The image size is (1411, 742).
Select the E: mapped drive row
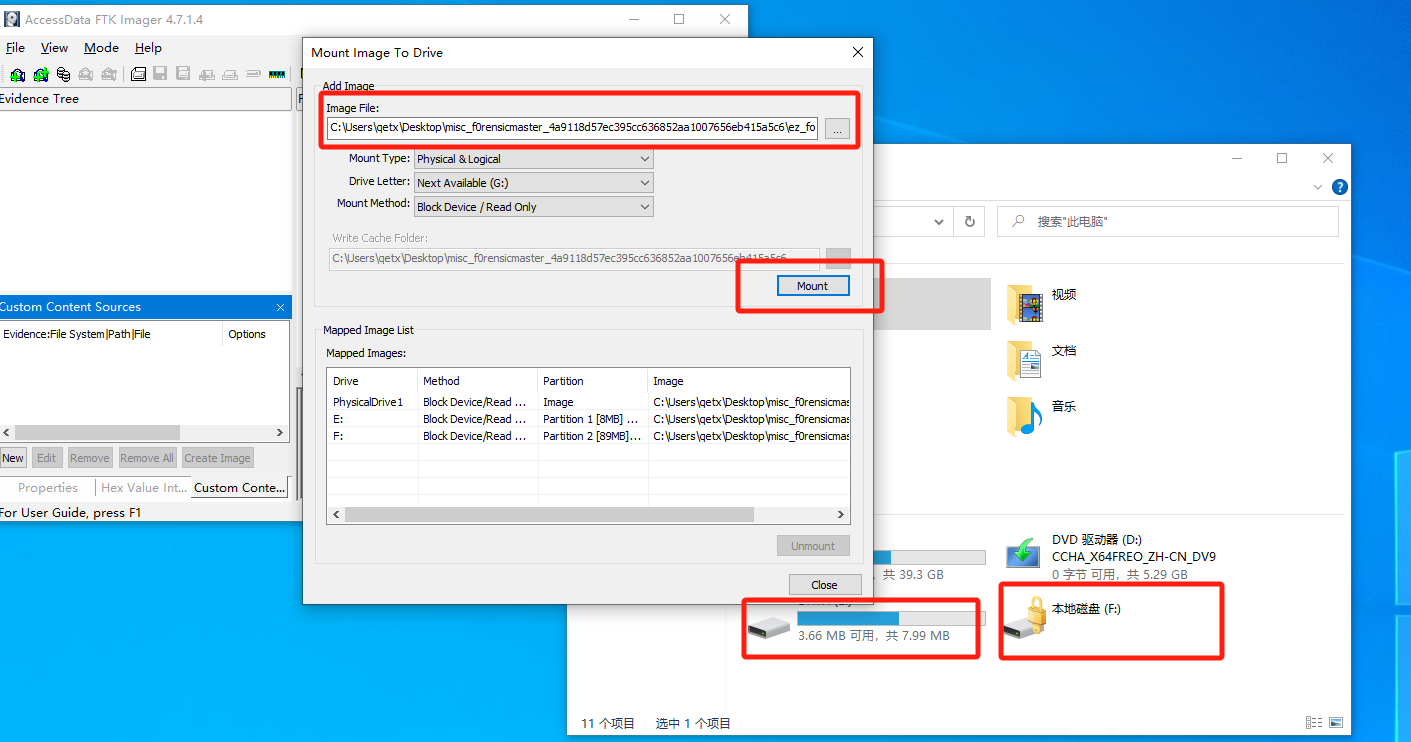click(588, 419)
